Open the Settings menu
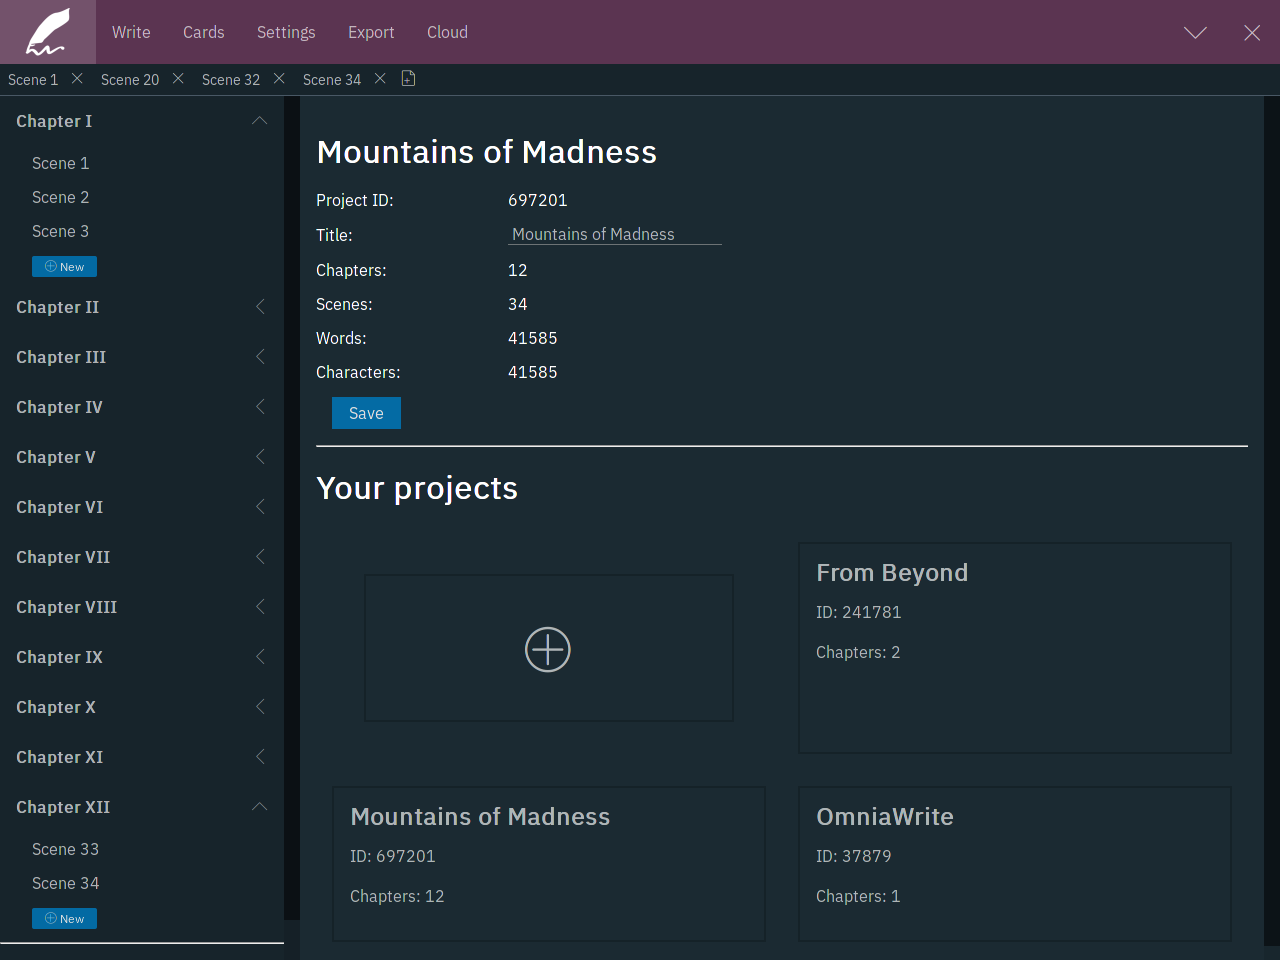This screenshot has height=960, width=1280. (x=286, y=32)
